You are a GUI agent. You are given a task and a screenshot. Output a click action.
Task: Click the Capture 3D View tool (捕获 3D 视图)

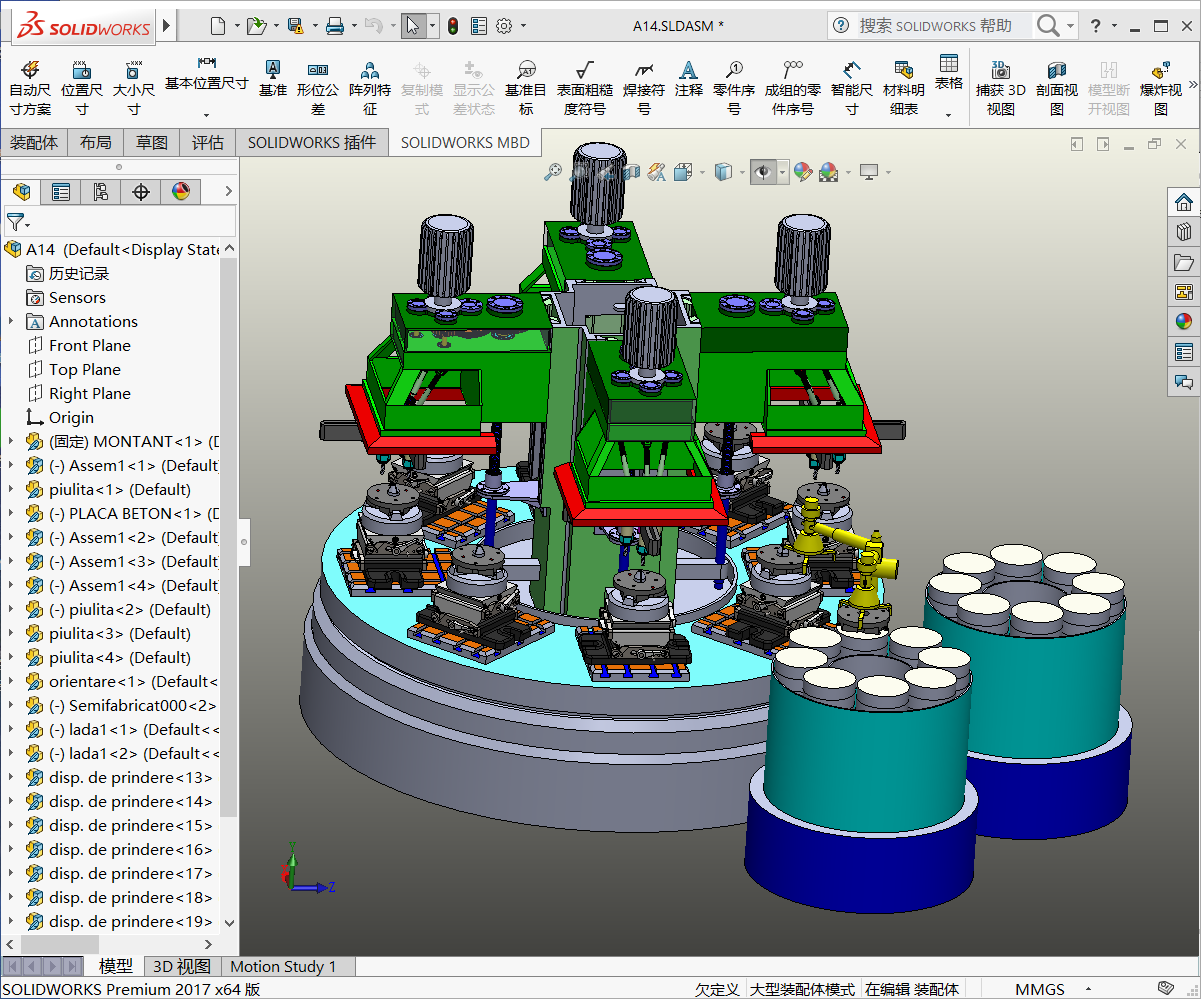pos(1001,87)
